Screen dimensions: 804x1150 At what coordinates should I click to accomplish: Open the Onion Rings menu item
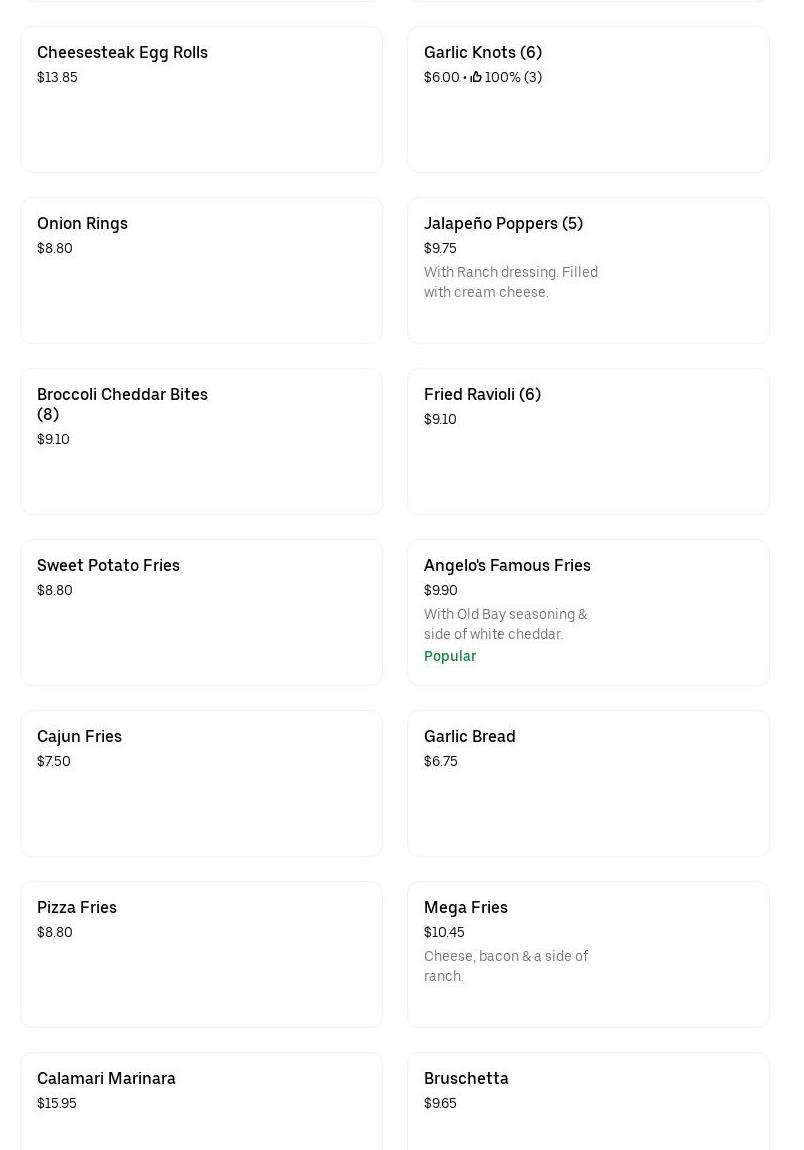201,271
